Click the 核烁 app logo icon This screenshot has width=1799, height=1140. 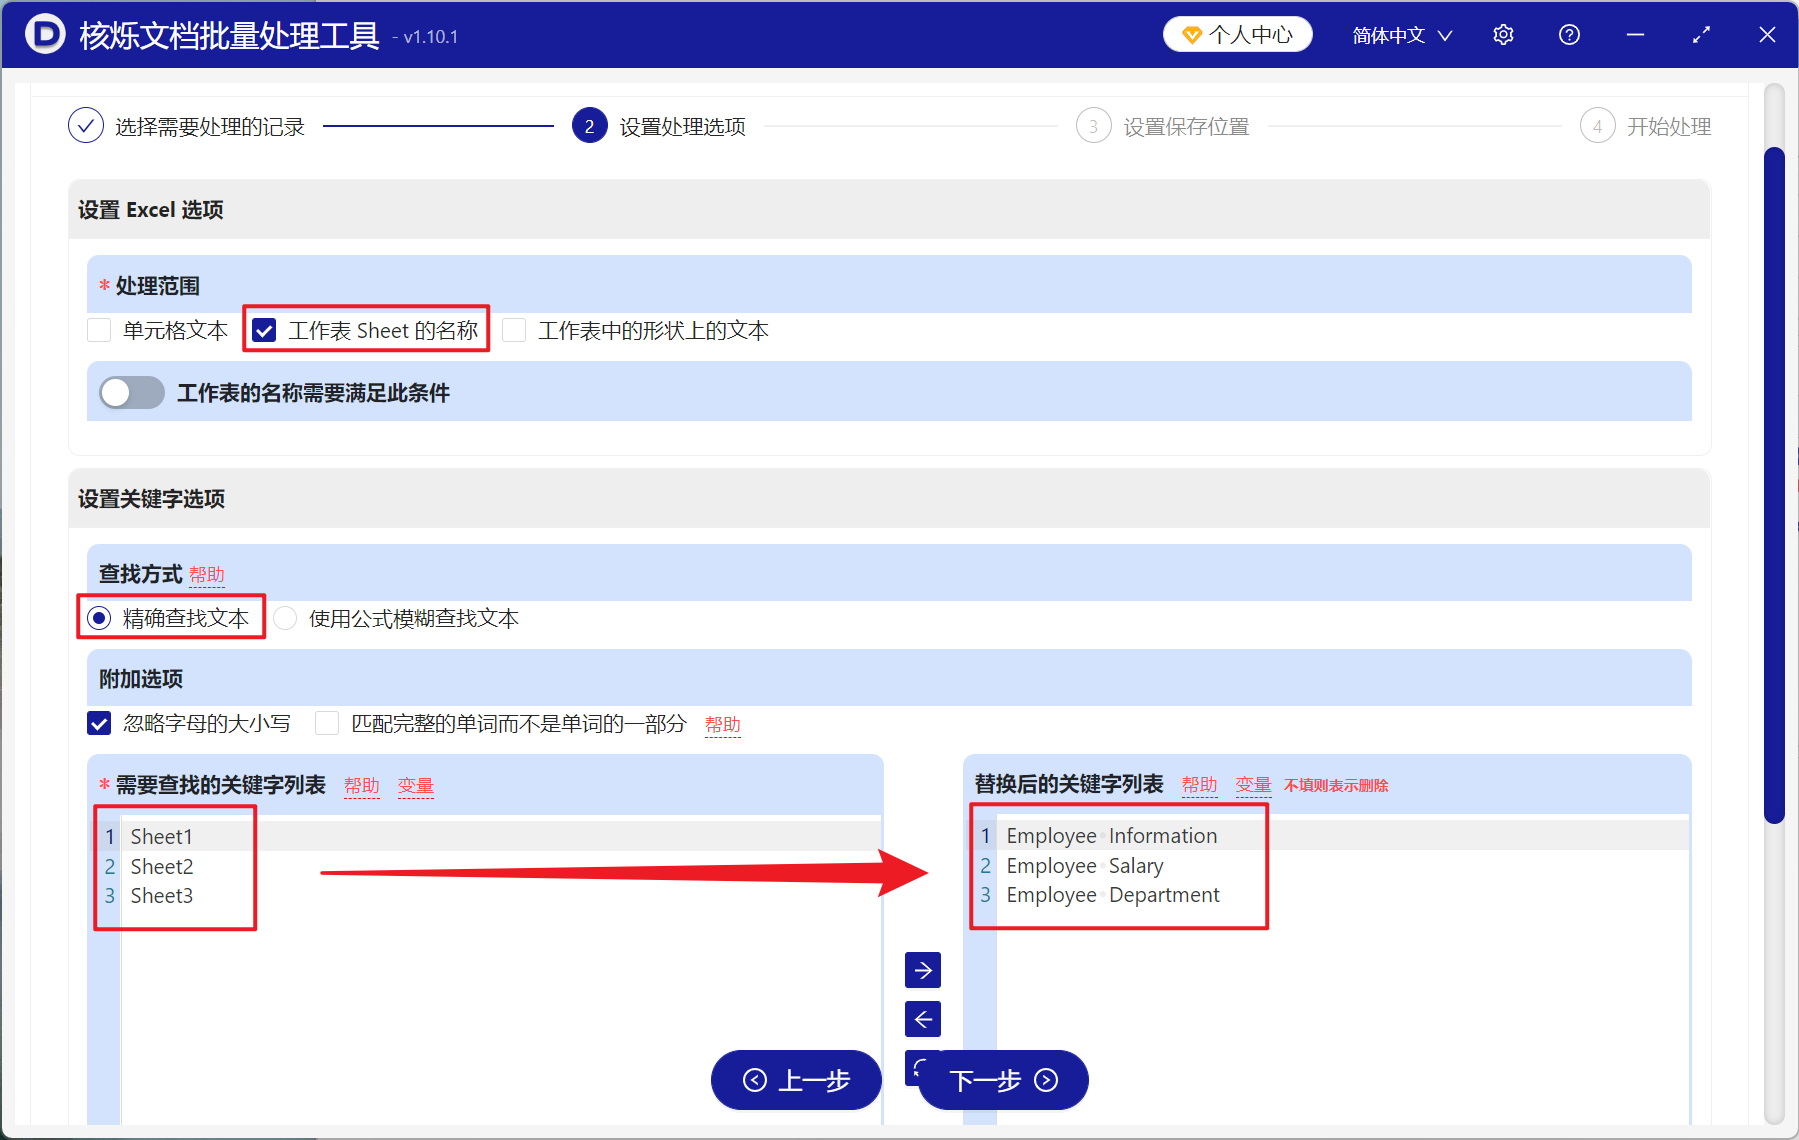click(x=44, y=34)
